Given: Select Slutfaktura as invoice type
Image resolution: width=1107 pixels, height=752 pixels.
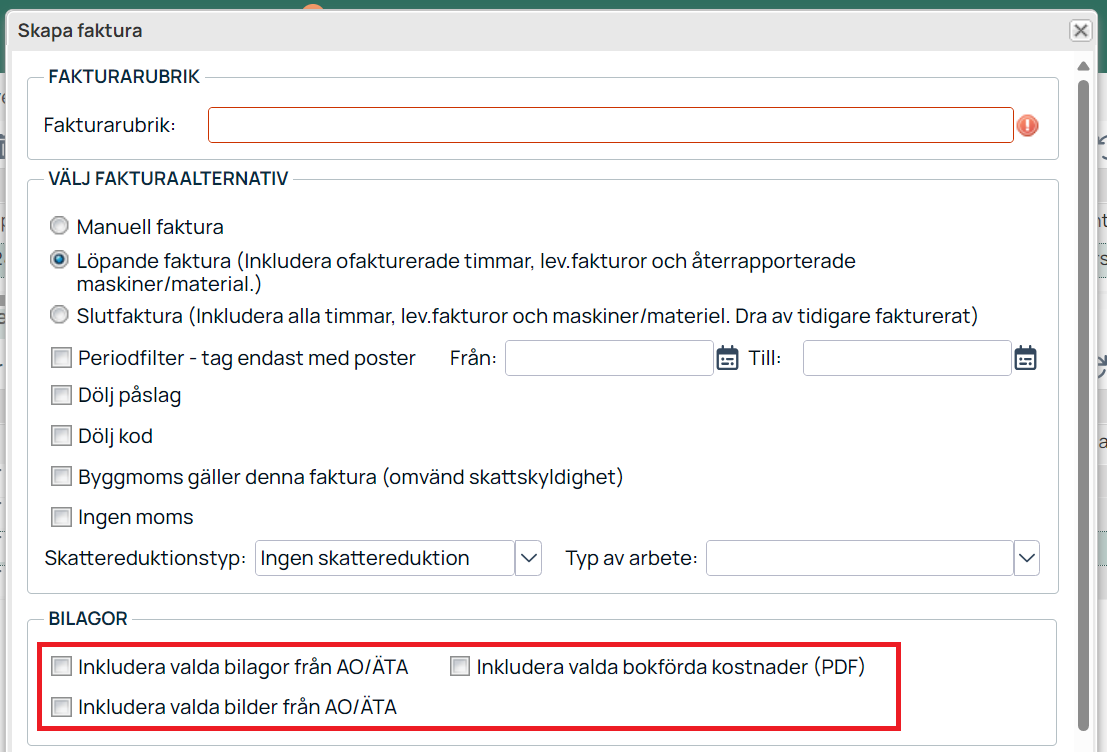Looking at the screenshot, I should (x=60, y=316).
